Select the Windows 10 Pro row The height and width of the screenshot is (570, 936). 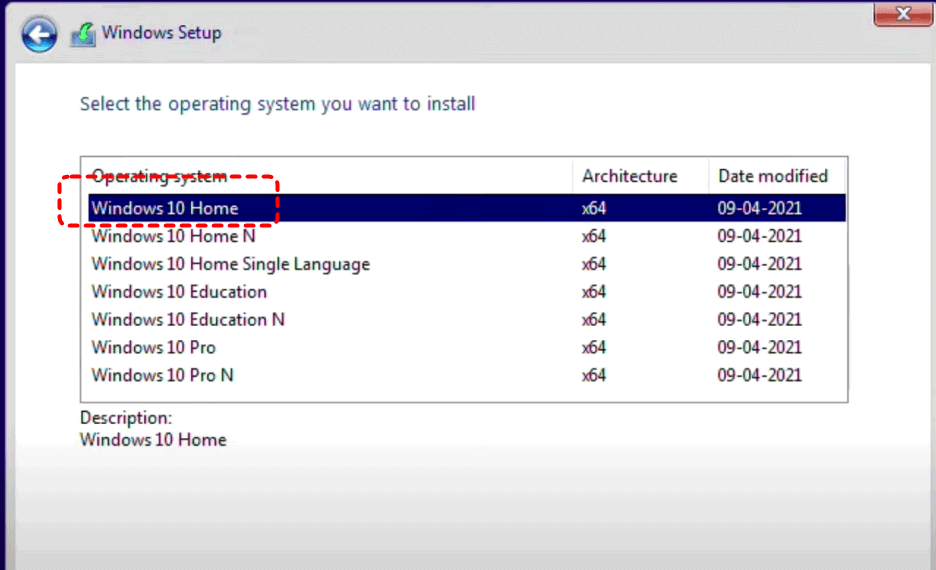point(467,347)
